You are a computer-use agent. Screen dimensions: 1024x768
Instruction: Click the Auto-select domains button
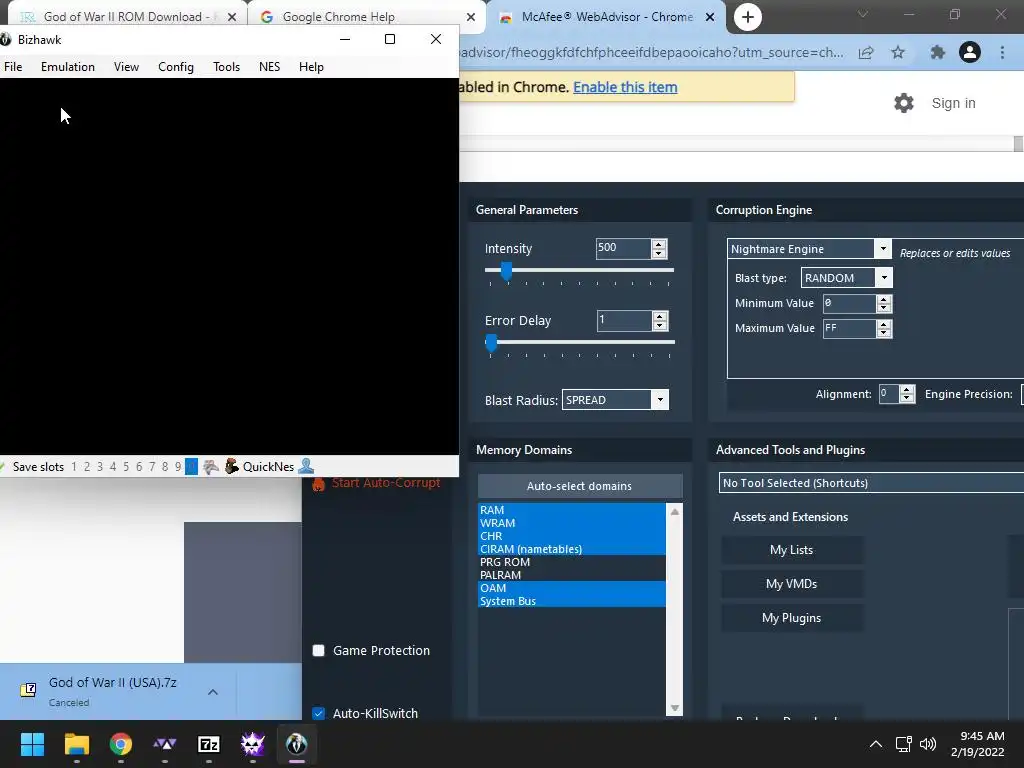(579, 486)
